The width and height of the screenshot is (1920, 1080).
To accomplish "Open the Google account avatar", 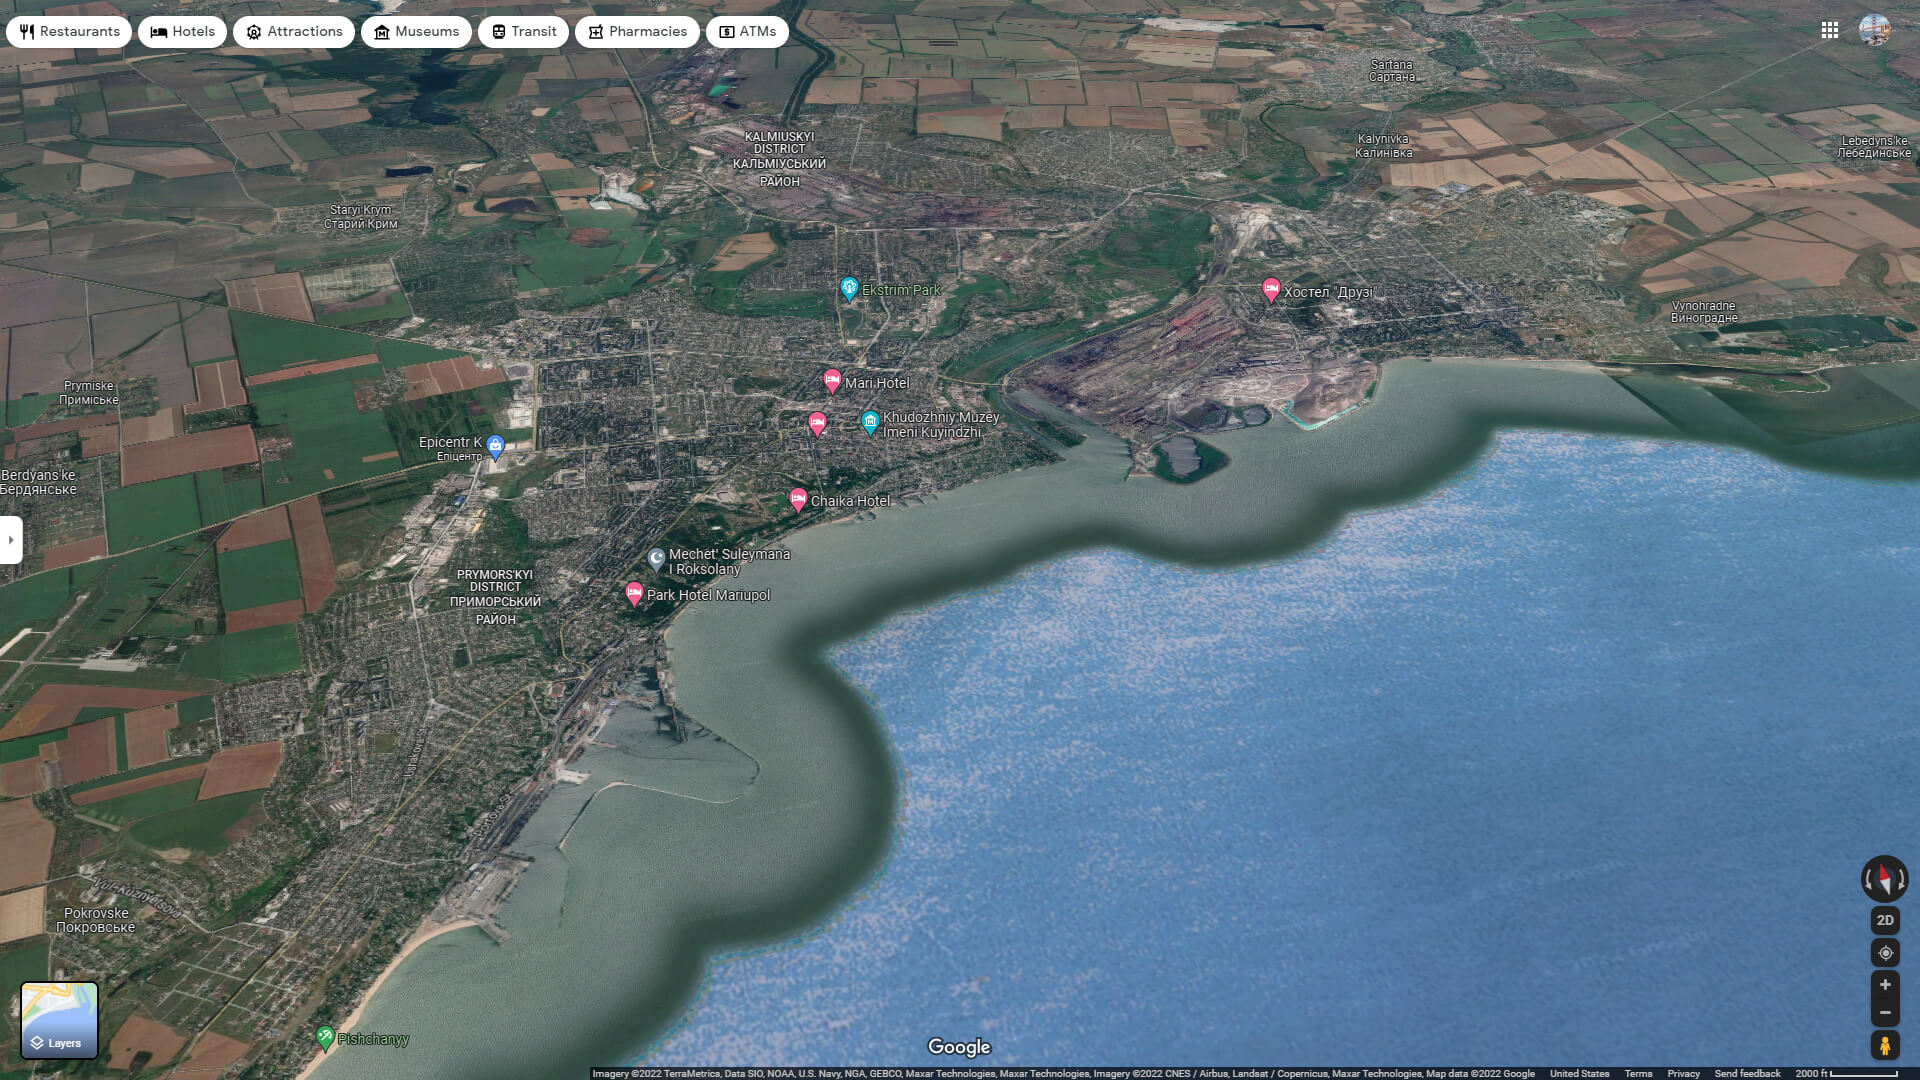I will pyautogui.click(x=1875, y=30).
